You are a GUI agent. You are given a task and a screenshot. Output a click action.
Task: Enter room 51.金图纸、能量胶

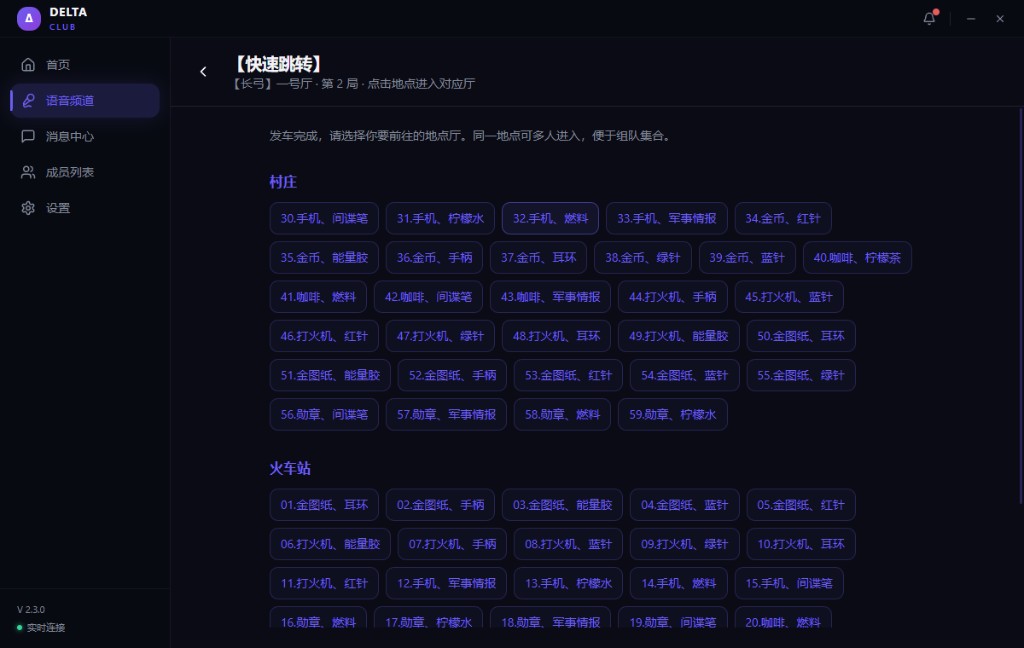click(x=330, y=375)
